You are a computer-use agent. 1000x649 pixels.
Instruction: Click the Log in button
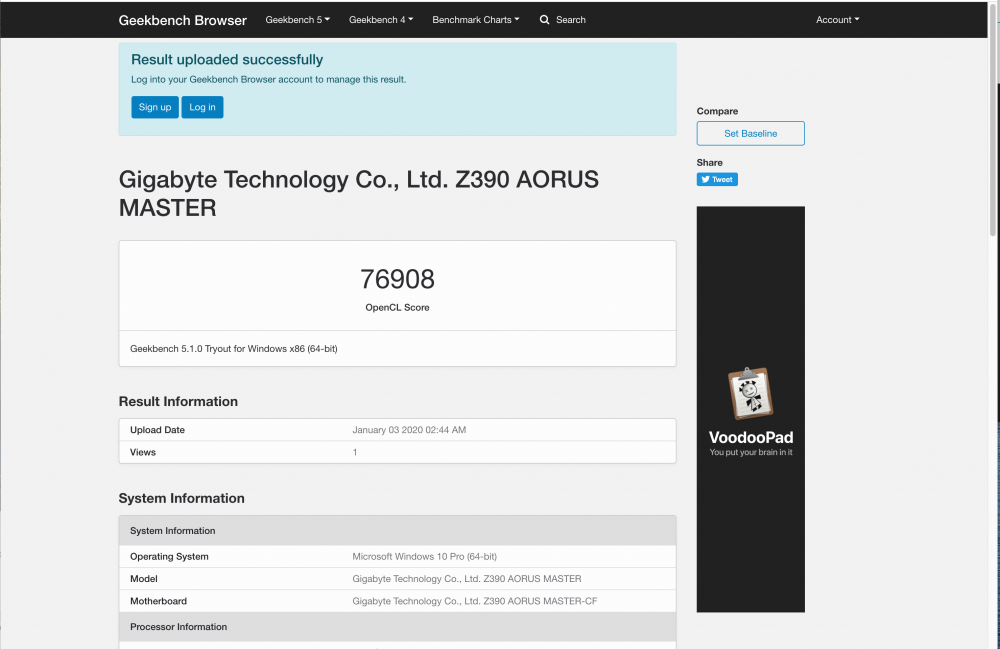coord(202,107)
